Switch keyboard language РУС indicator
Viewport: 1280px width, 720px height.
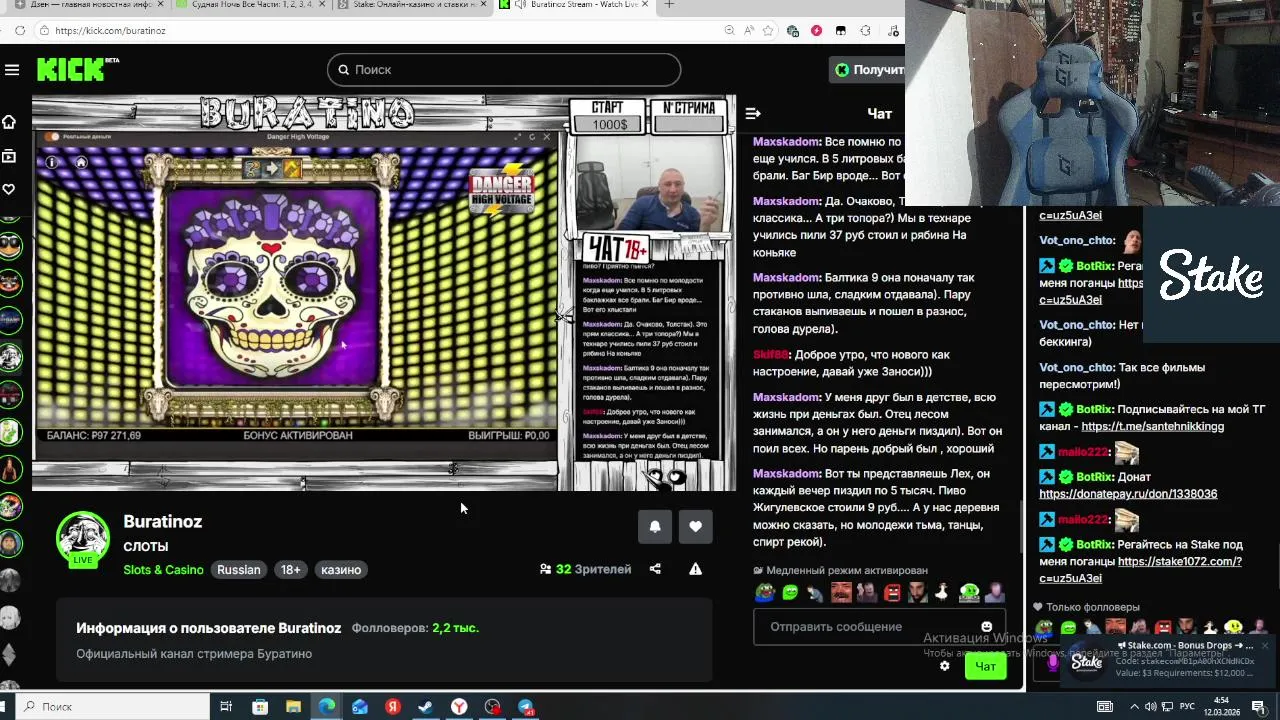pos(1189,707)
